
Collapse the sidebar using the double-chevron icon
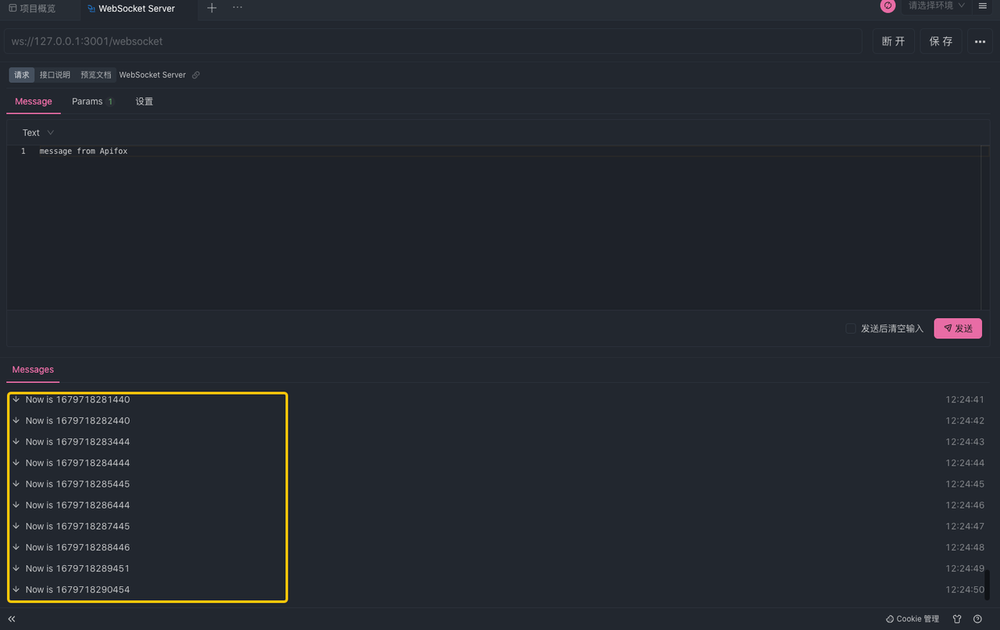tap(11, 618)
